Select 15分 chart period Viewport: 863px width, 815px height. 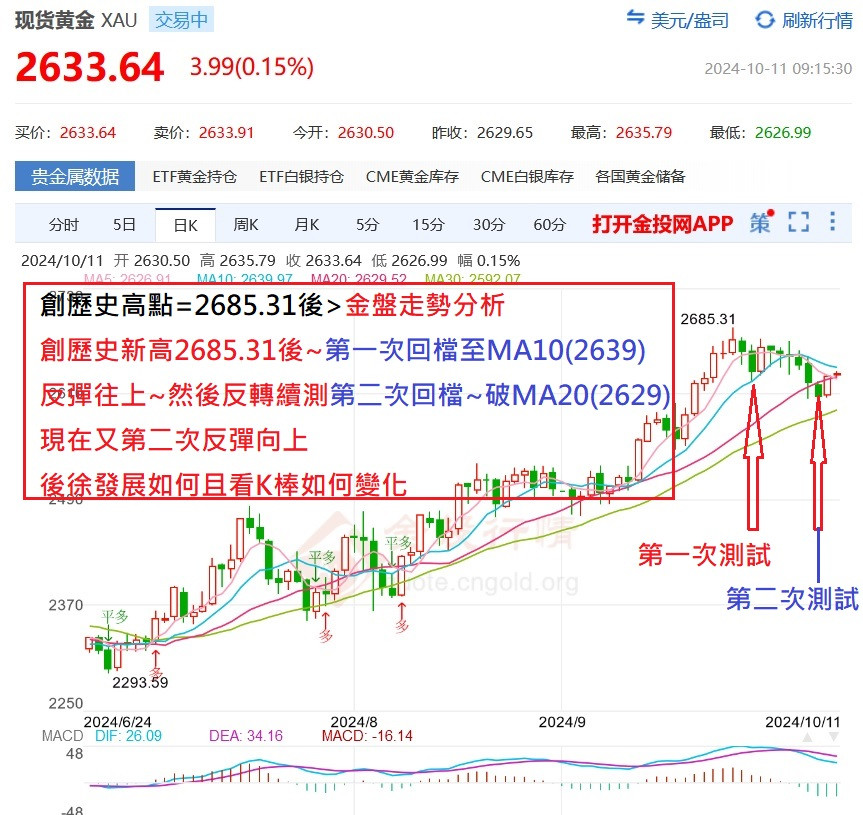pos(428,225)
